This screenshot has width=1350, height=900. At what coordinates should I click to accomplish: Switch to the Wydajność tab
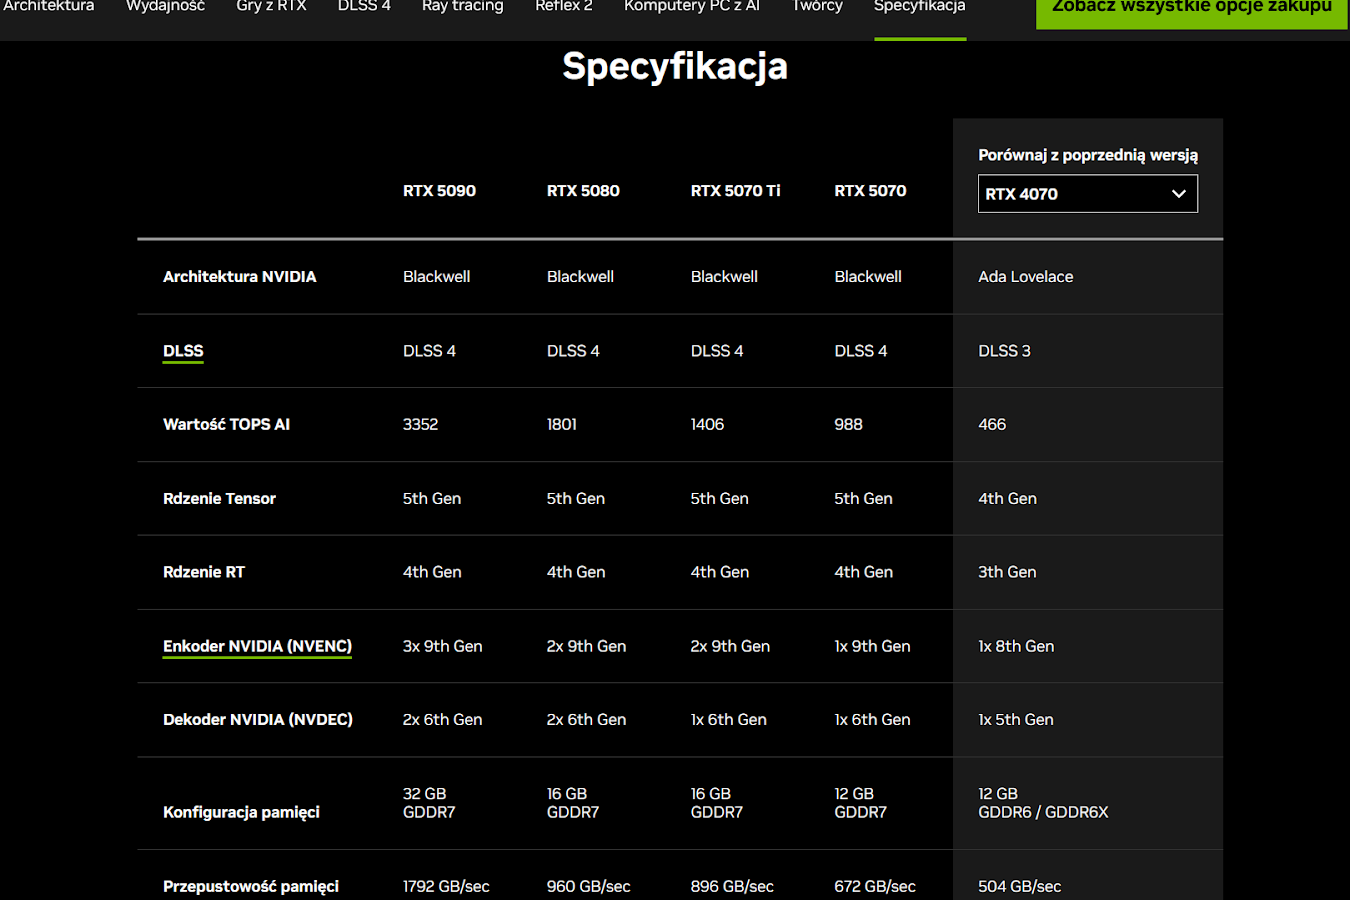[x=165, y=6]
